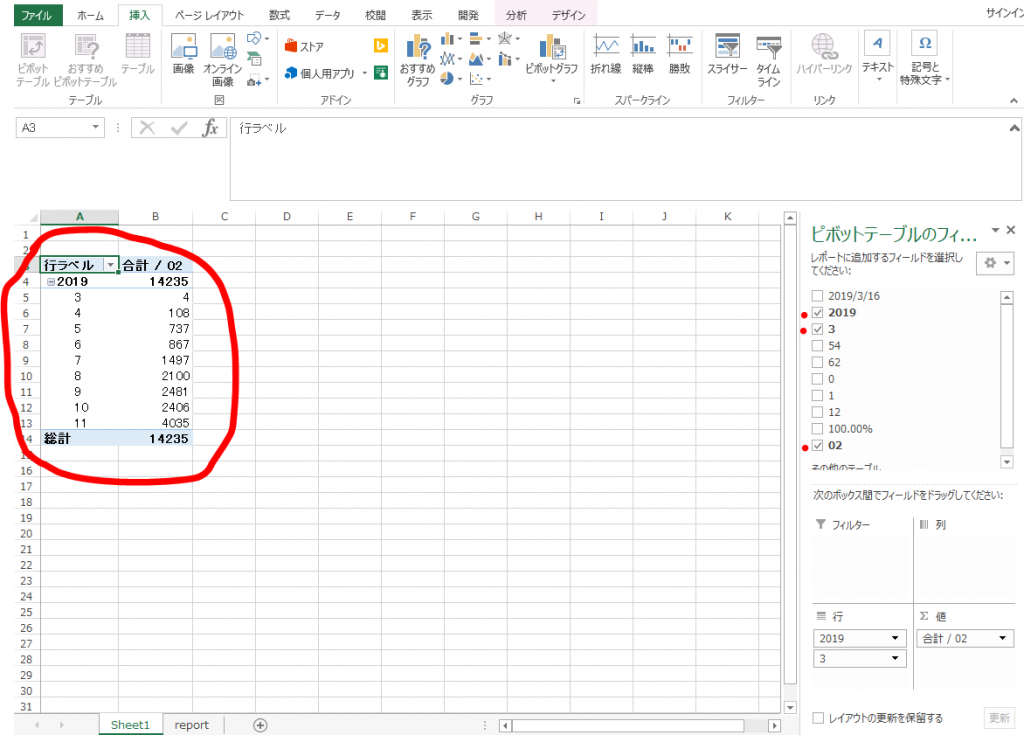Screen dimensions: 1024x735
Task: Open 2019 row field dropdown
Action: [x=895, y=638]
